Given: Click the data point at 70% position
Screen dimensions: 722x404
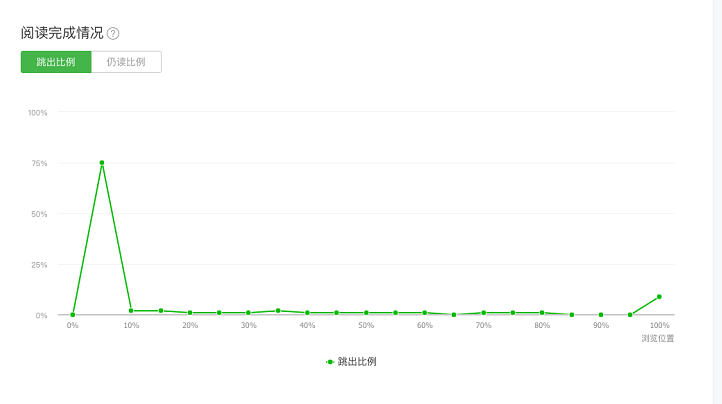Looking at the screenshot, I should [x=483, y=313].
